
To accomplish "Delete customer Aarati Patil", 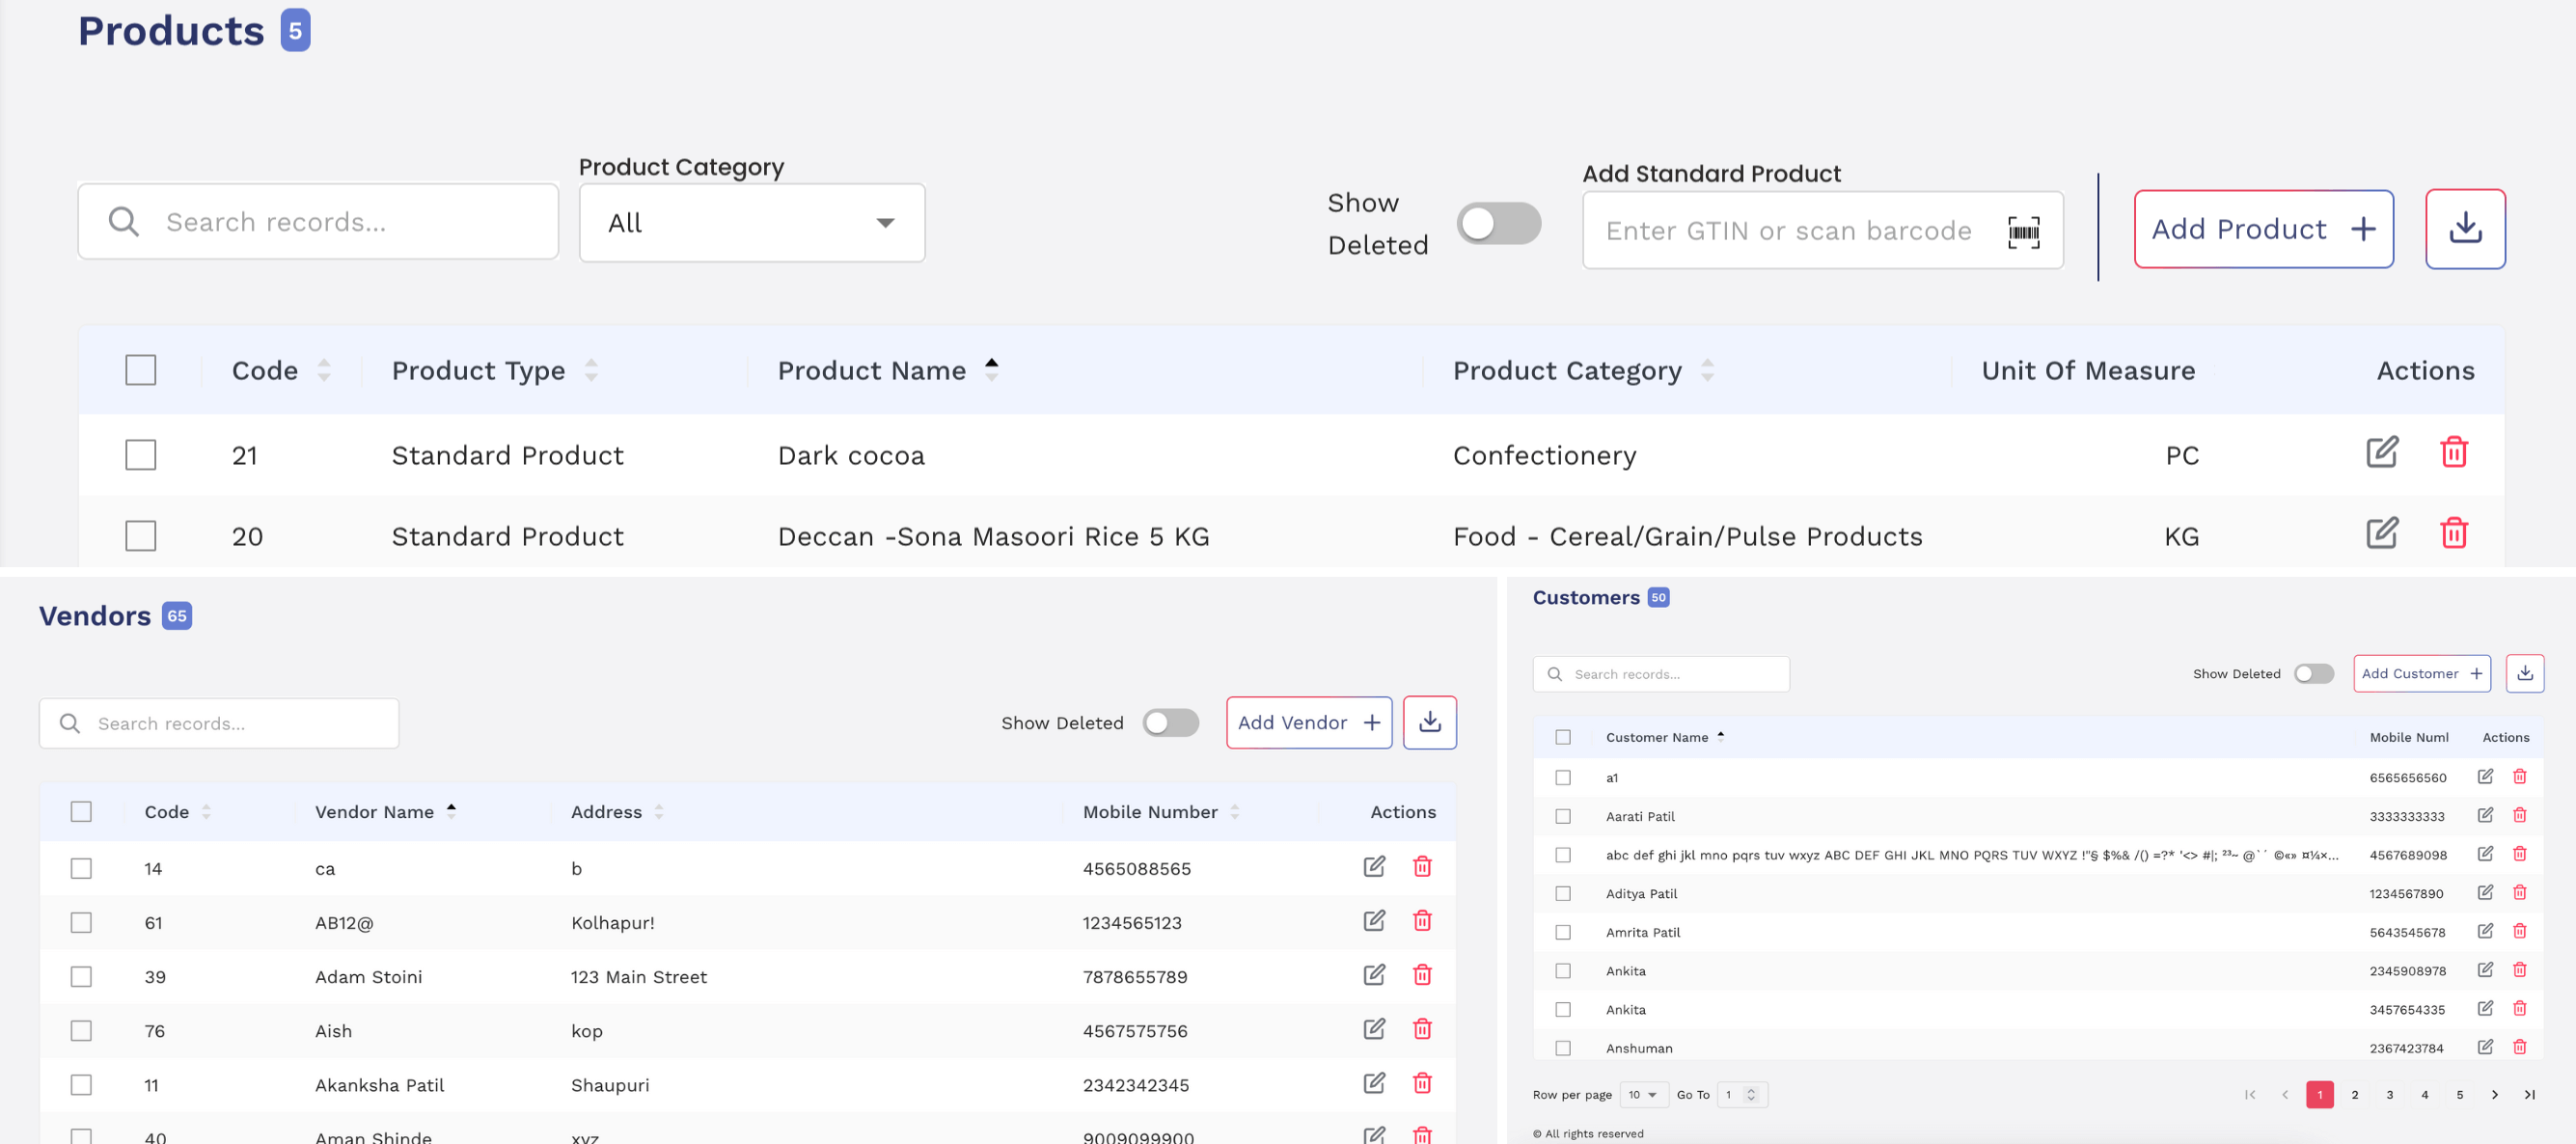I will (2519, 815).
